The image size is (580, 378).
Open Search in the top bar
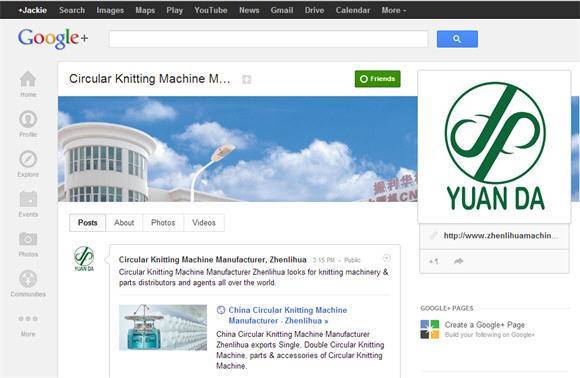[x=72, y=10]
